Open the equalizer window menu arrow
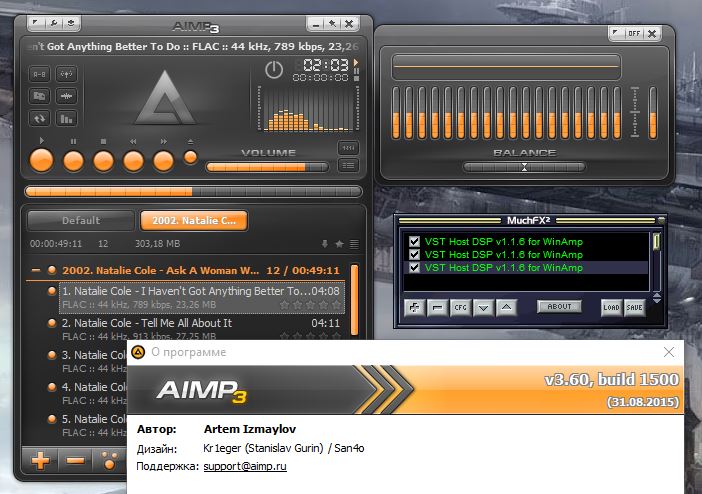This screenshot has height=494, width=702. [615, 33]
